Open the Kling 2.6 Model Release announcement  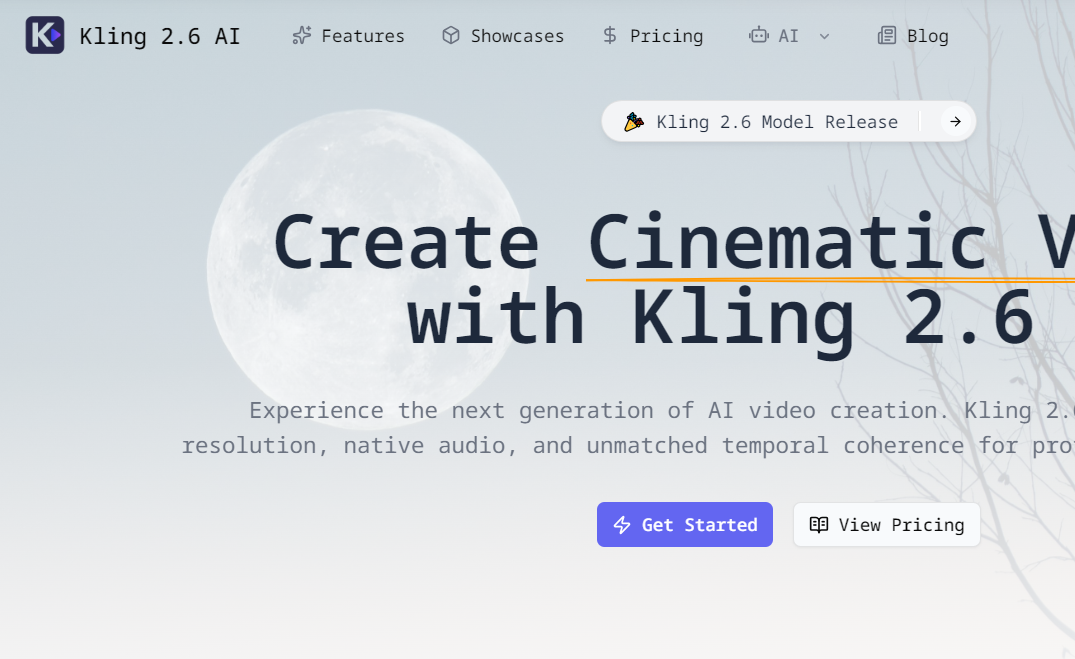pyautogui.click(x=775, y=121)
